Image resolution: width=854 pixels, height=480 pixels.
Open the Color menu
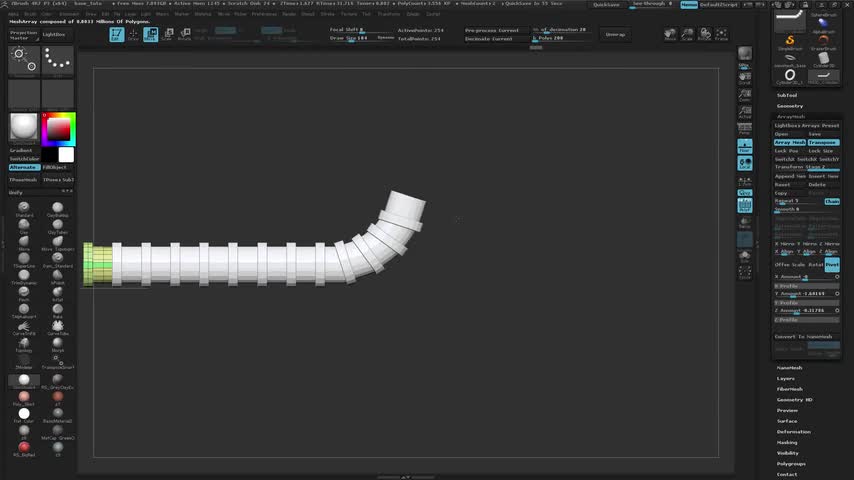[47, 14]
